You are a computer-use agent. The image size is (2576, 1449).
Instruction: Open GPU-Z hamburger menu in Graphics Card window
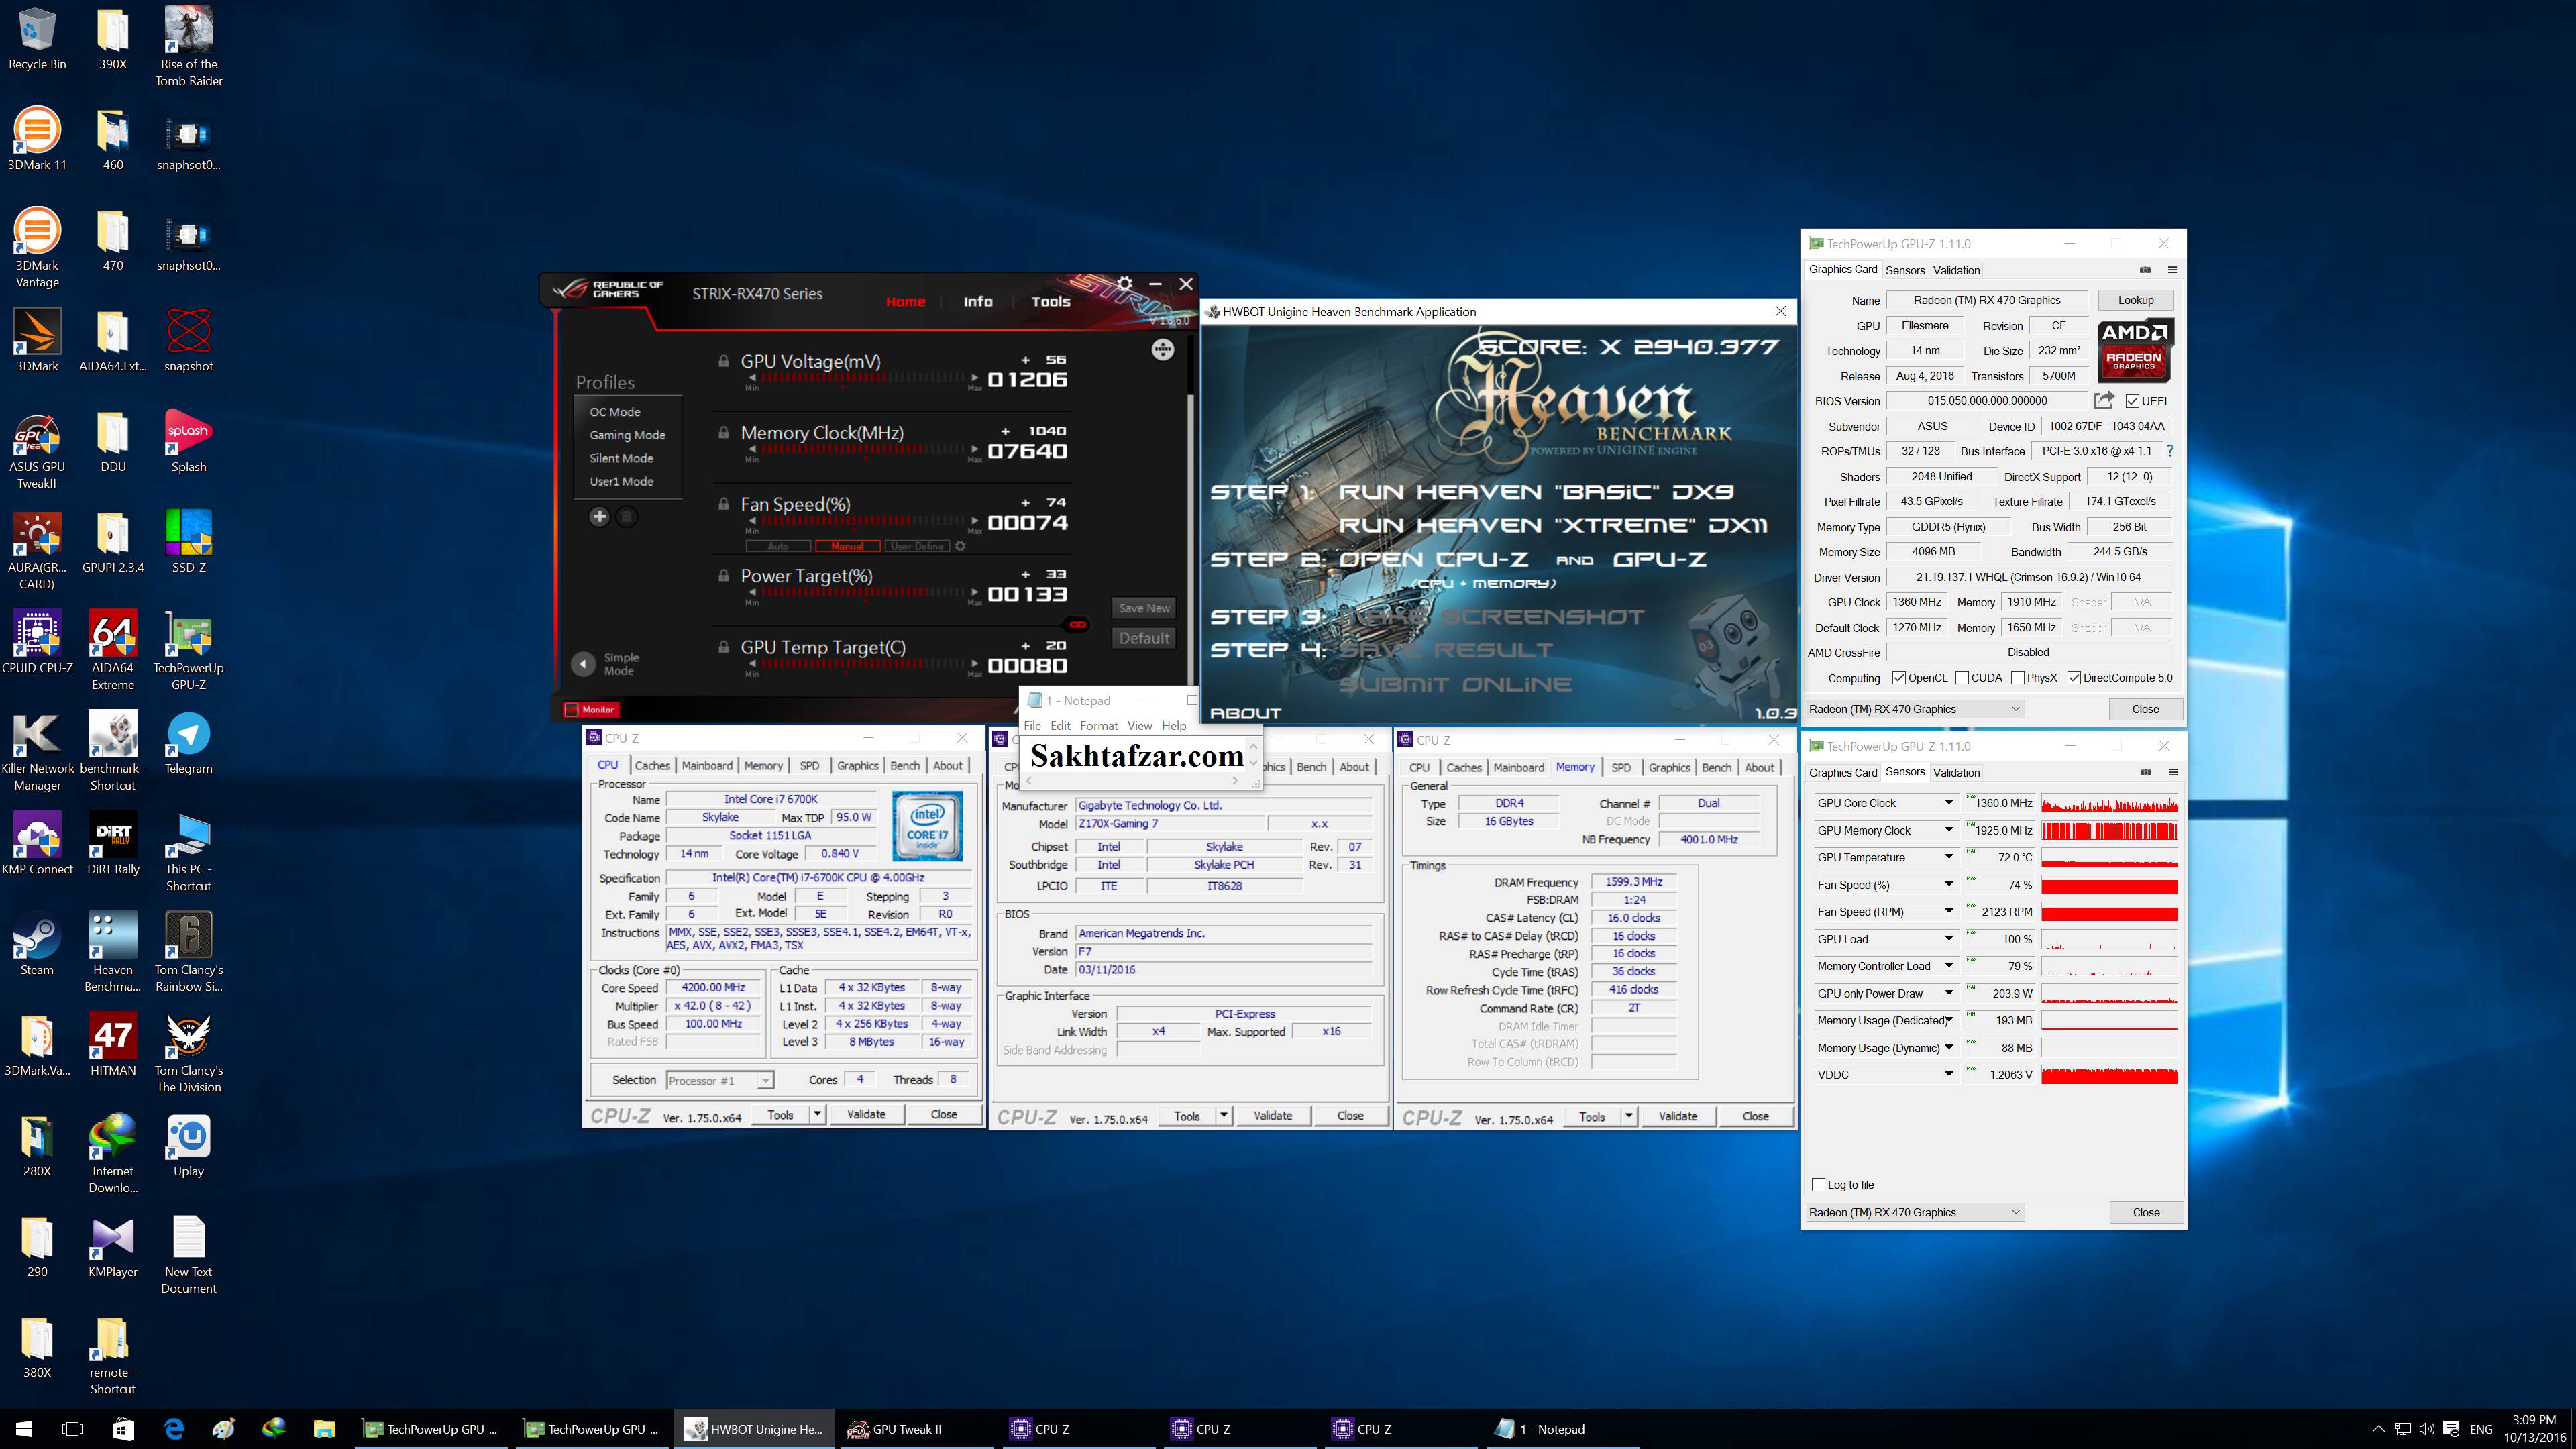click(x=2172, y=270)
